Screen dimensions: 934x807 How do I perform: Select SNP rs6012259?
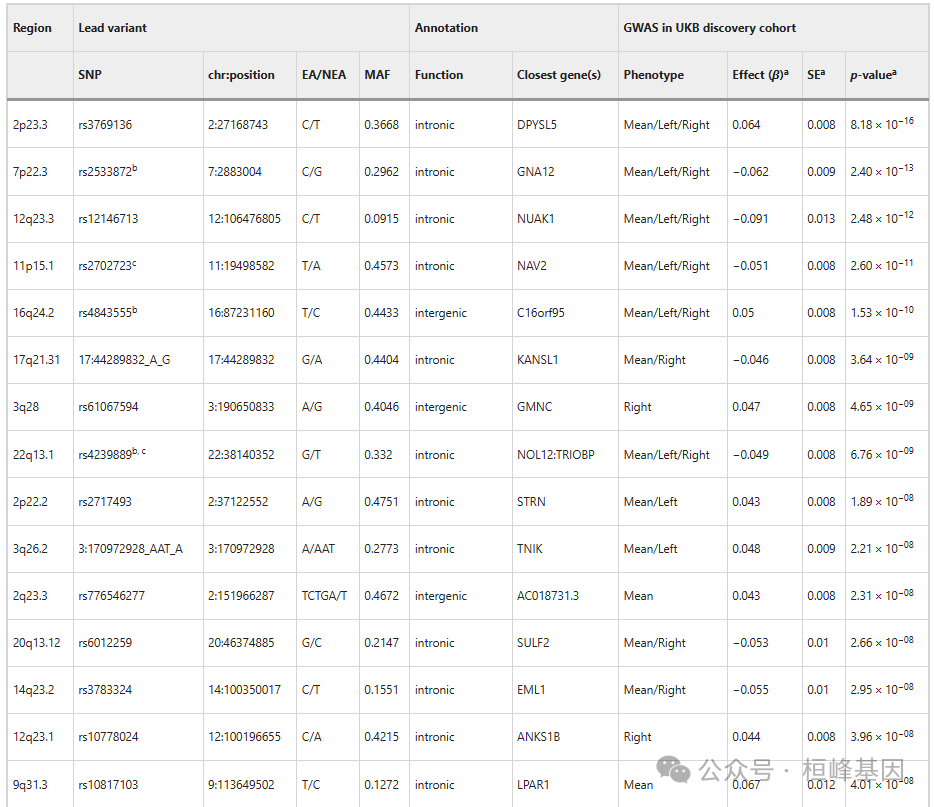(x=105, y=643)
